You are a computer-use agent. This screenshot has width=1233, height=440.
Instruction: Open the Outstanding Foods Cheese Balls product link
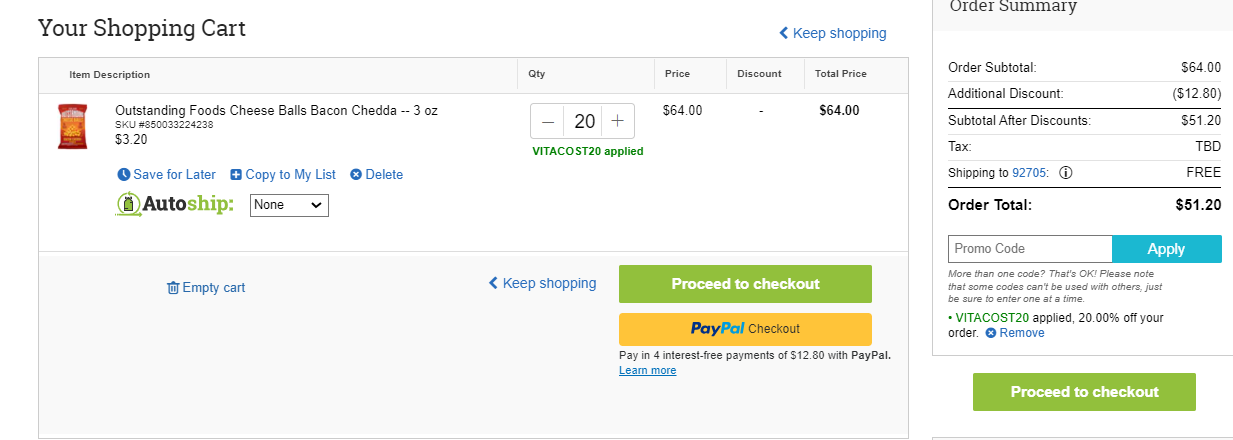point(276,110)
